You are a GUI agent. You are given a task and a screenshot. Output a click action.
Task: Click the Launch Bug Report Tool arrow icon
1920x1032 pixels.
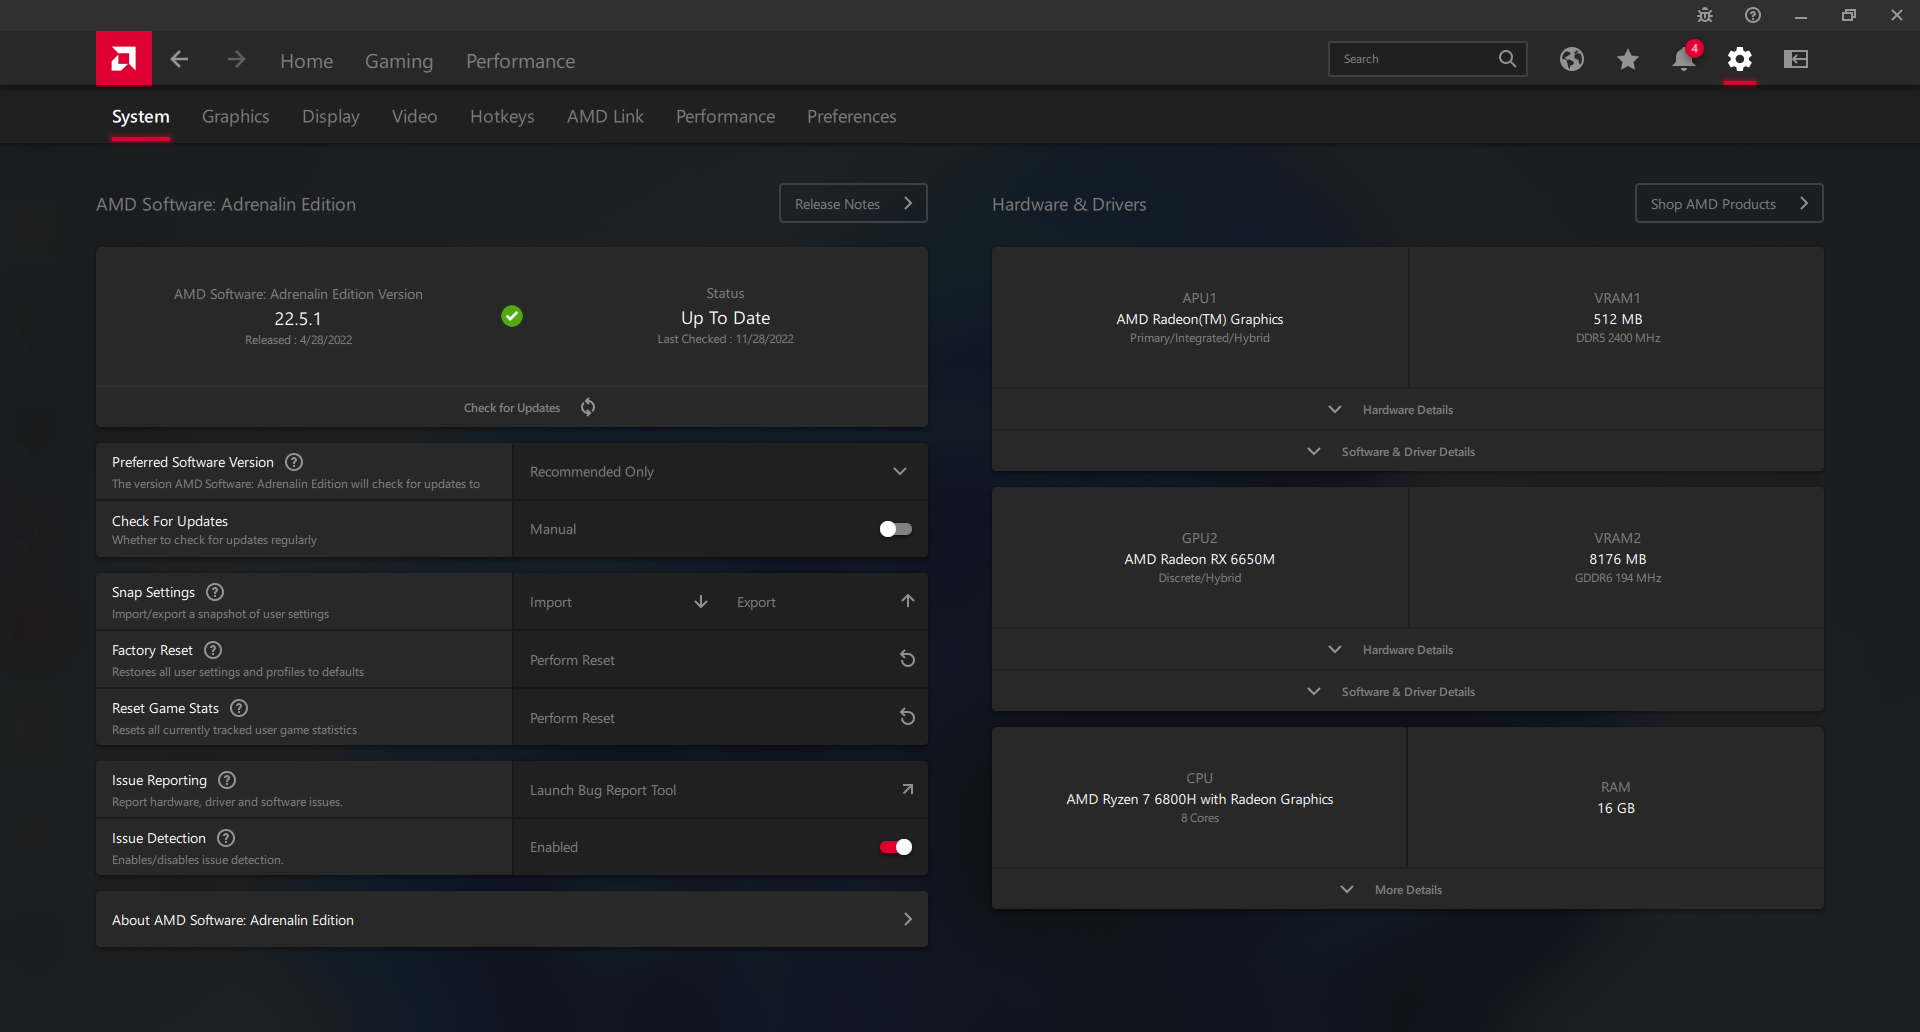coord(908,789)
